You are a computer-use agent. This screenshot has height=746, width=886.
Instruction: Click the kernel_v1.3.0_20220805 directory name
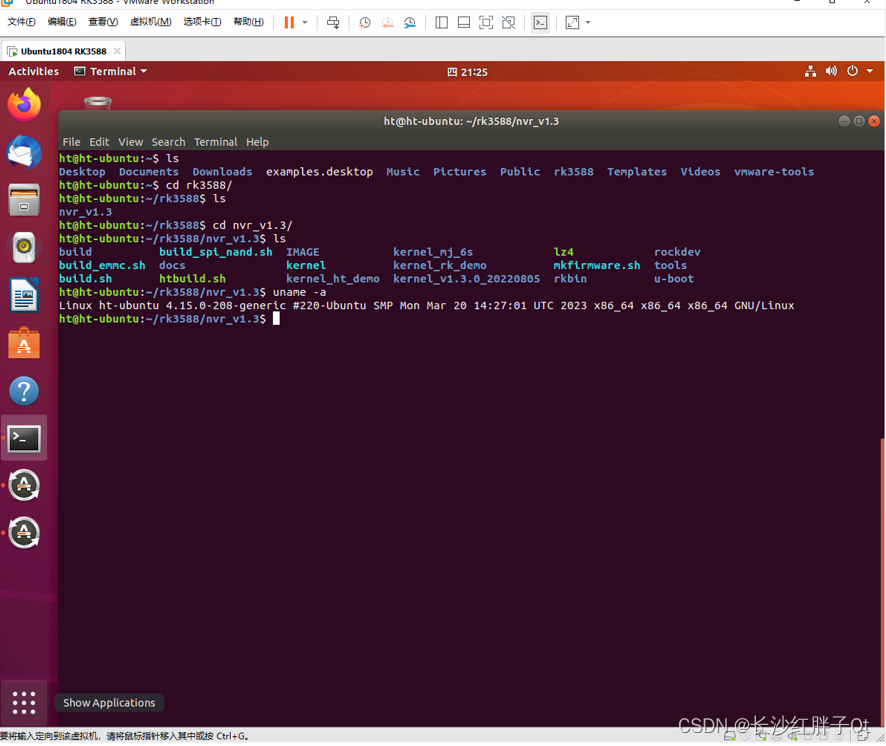466,279
